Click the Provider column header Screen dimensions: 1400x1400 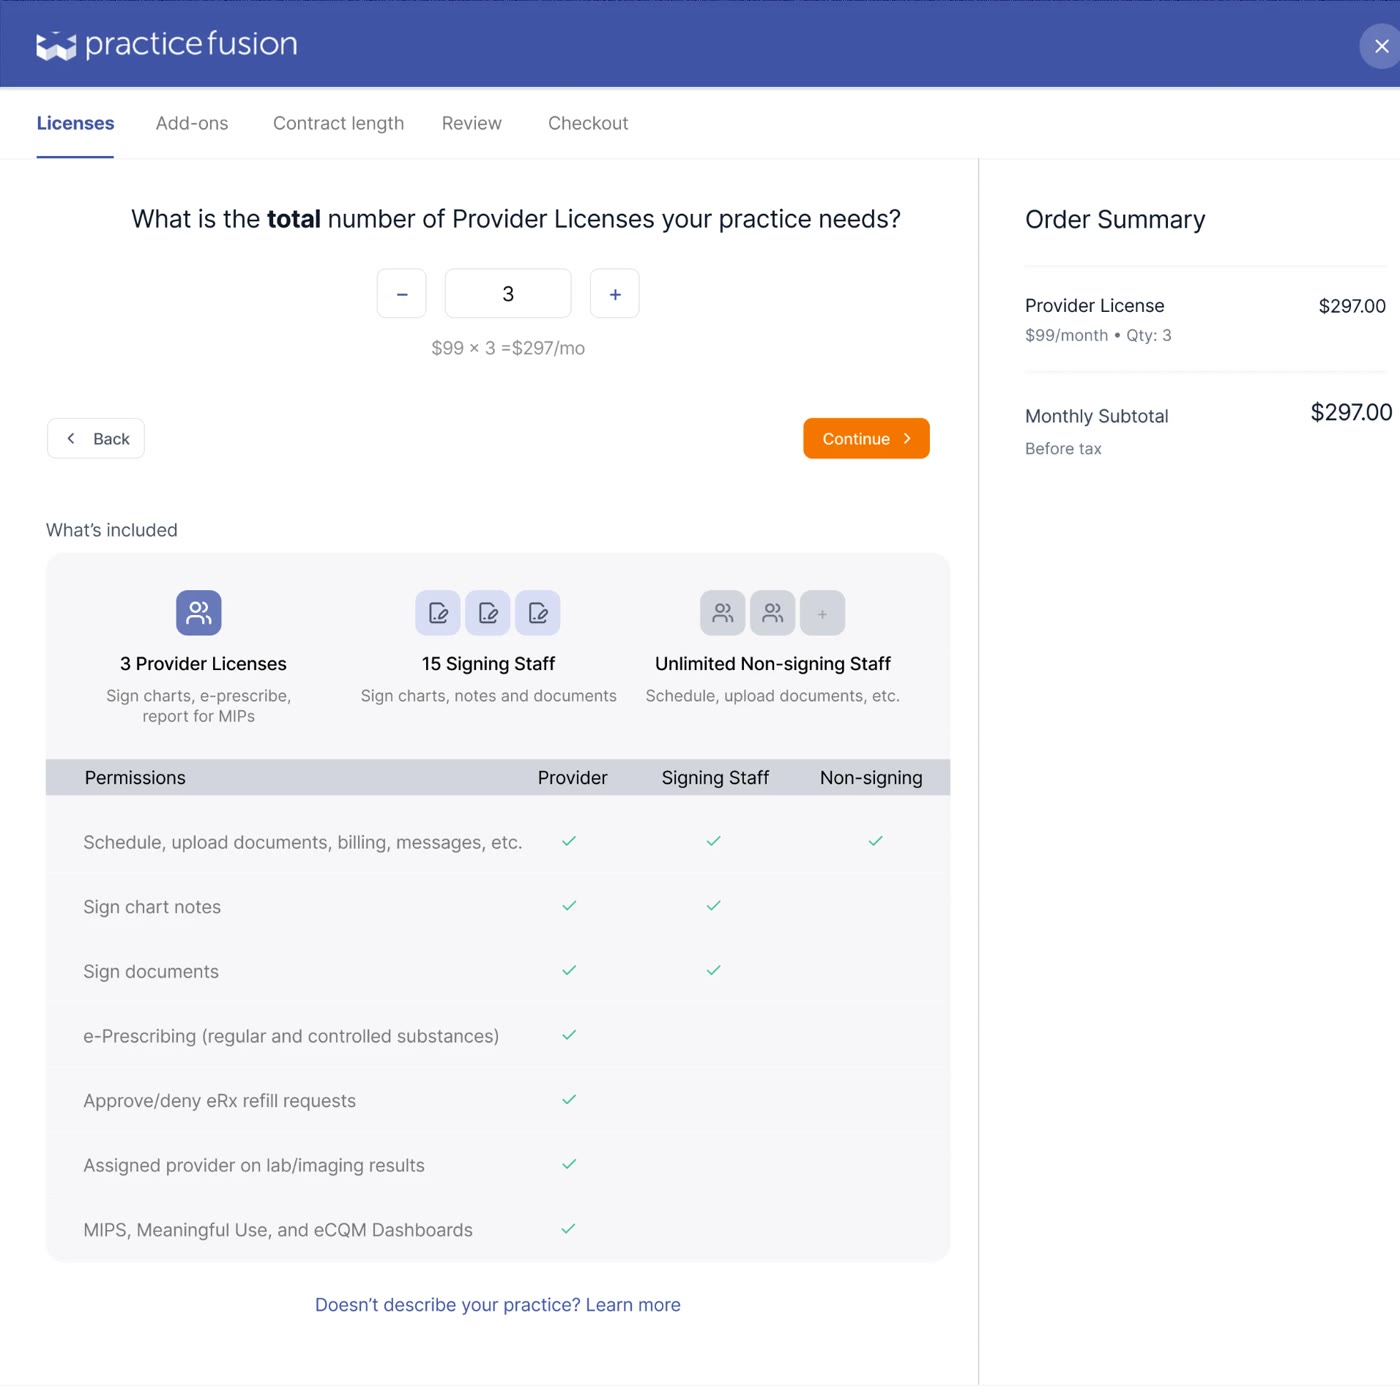[572, 778]
